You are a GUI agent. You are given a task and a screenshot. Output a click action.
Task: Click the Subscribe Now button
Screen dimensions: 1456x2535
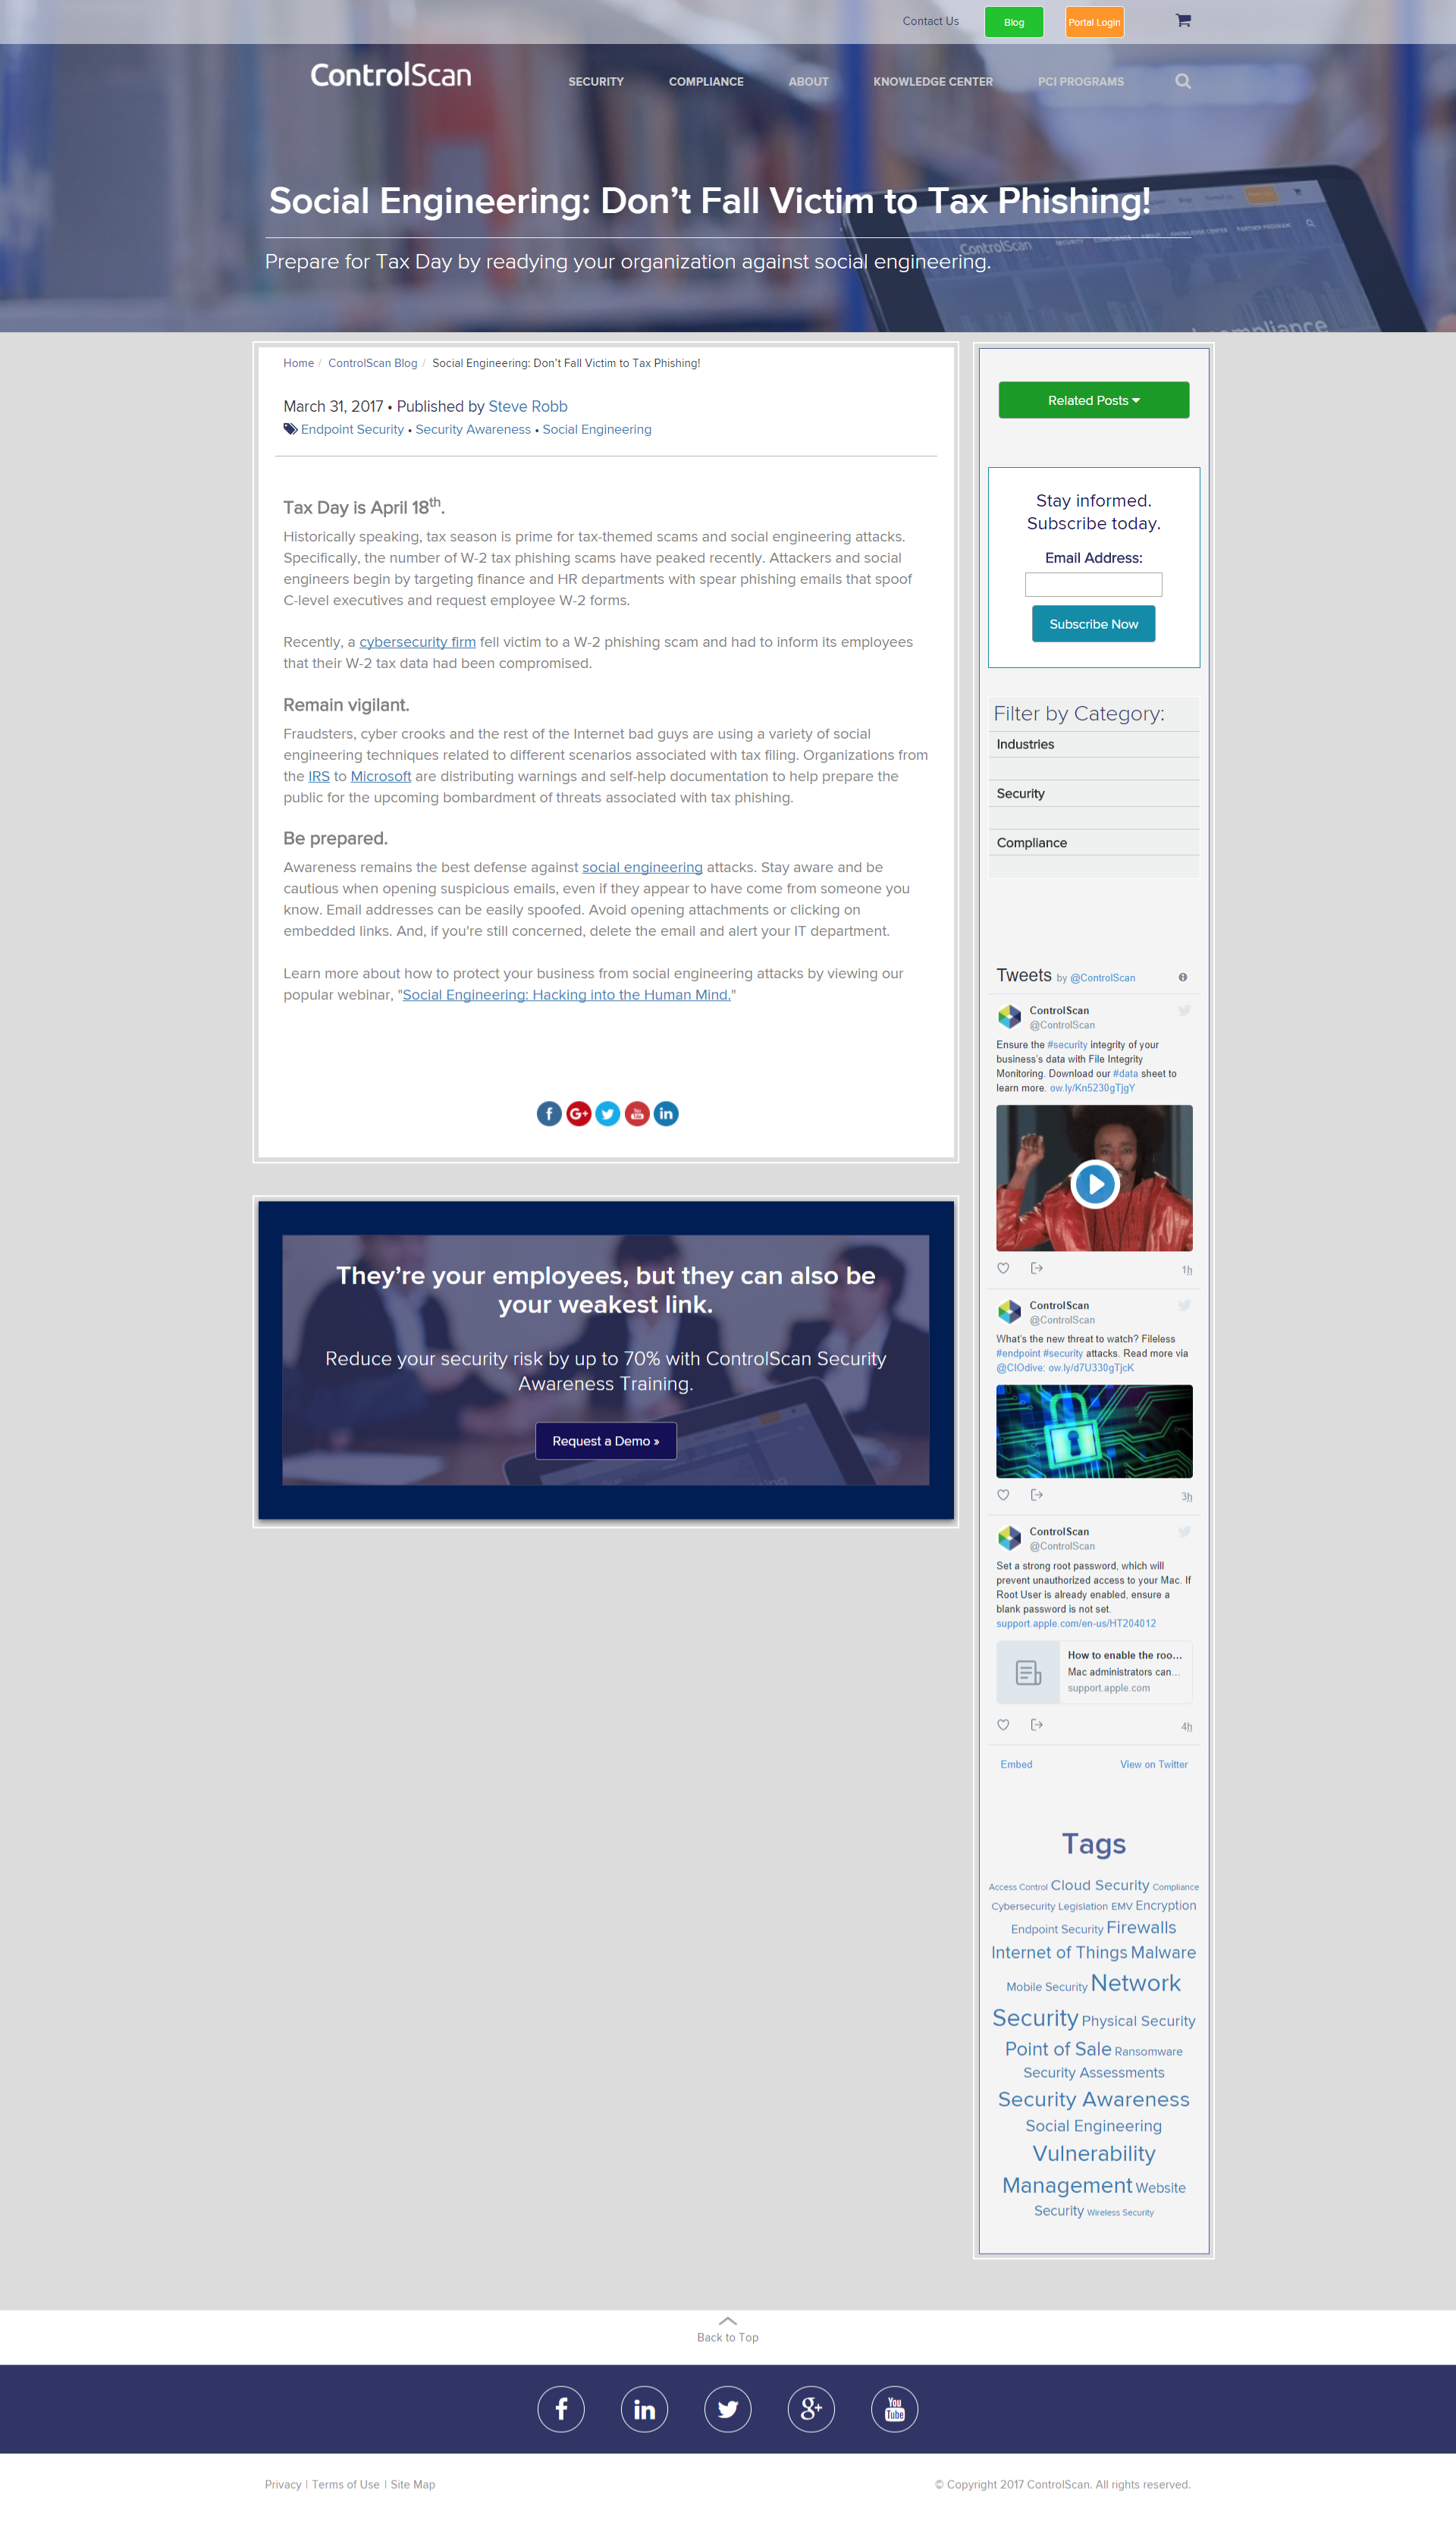pyautogui.click(x=1094, y=623)
